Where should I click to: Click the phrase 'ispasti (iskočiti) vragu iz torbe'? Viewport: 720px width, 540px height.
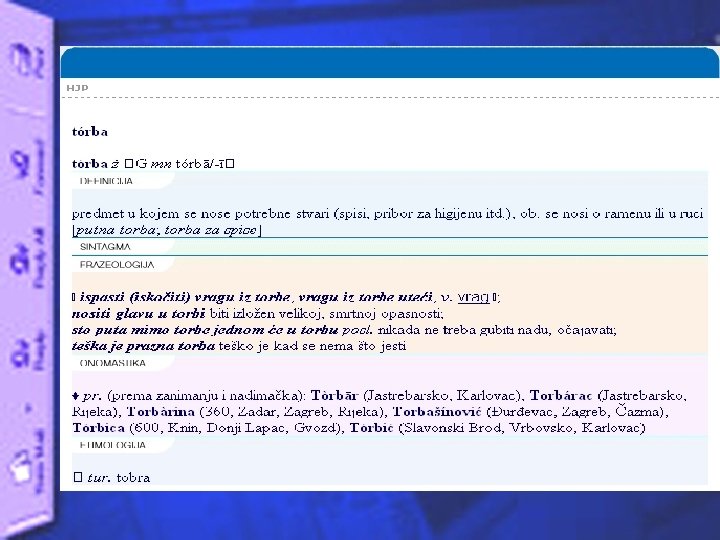[x=185, y=298]
